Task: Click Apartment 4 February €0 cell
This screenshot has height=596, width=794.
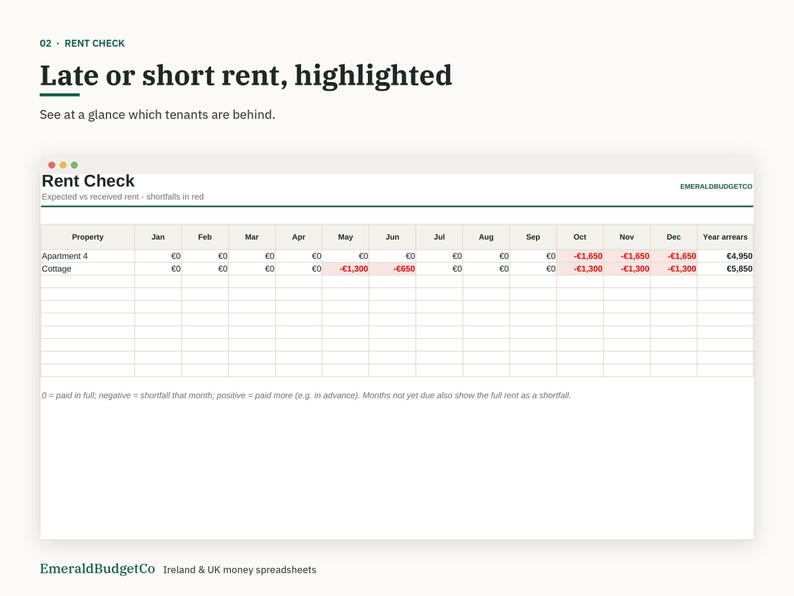Action: pos(205,256)
